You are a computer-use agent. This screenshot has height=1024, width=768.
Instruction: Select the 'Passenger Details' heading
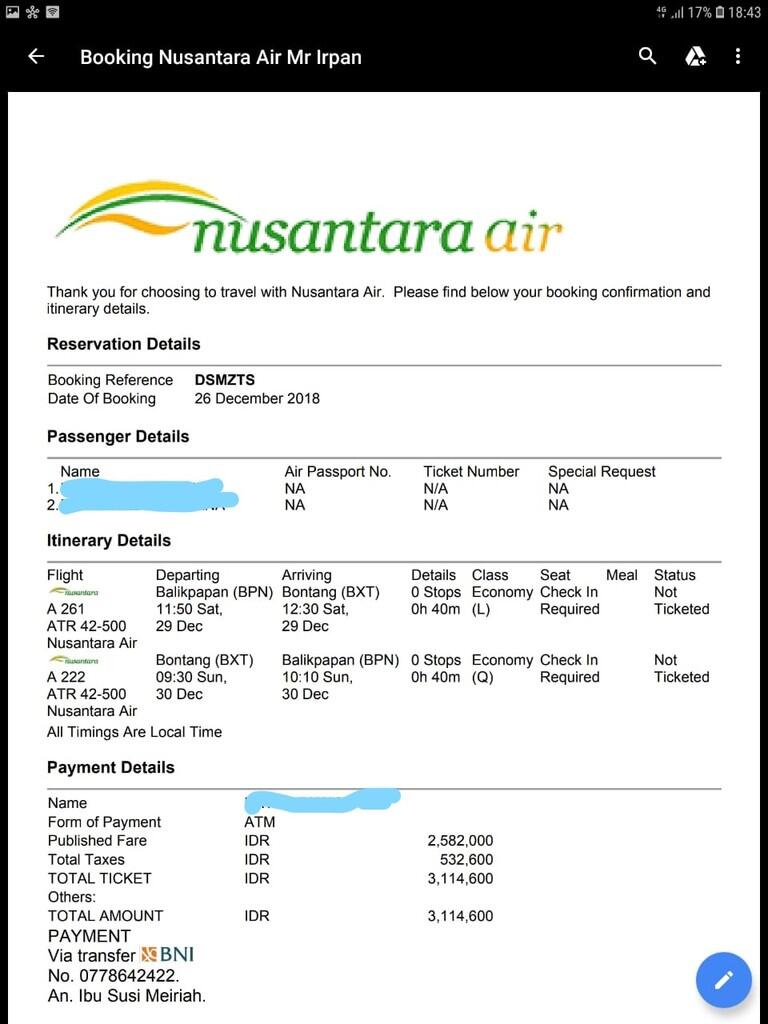[x=118, y=436]
